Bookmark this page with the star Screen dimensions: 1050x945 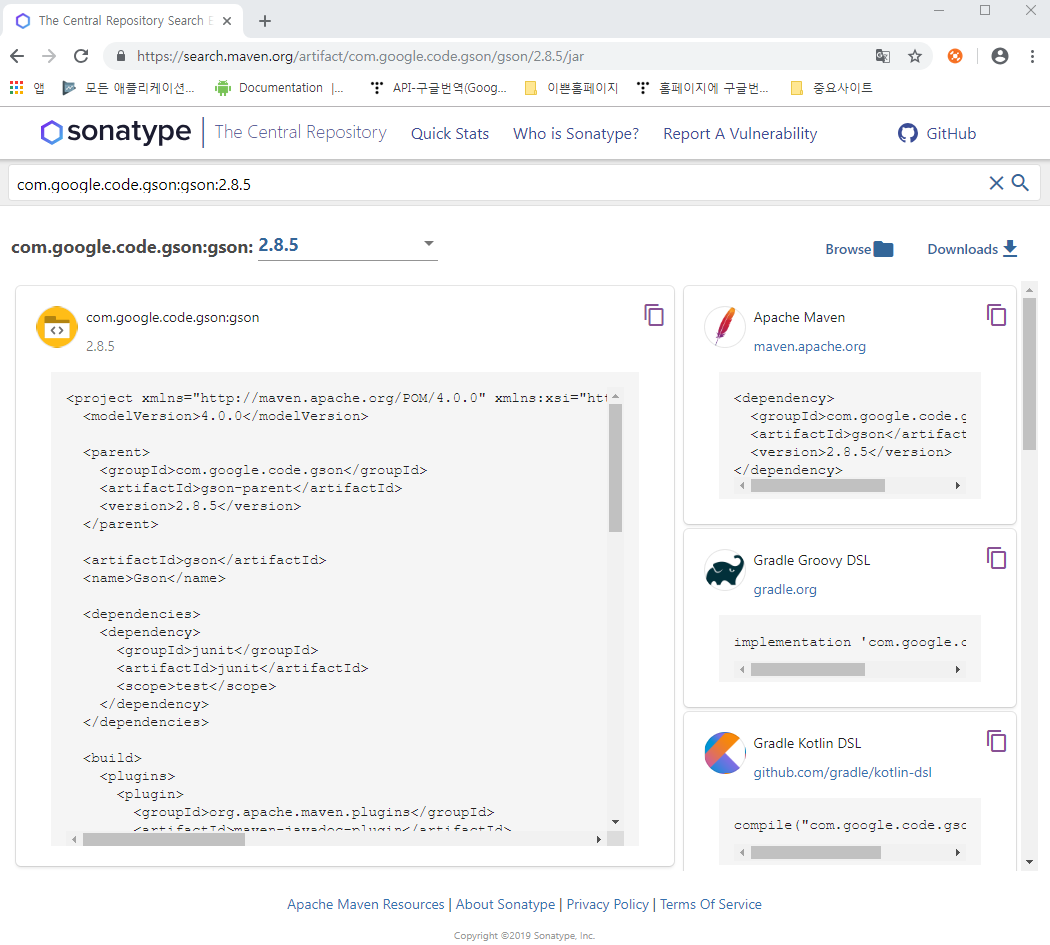[915, 56]
